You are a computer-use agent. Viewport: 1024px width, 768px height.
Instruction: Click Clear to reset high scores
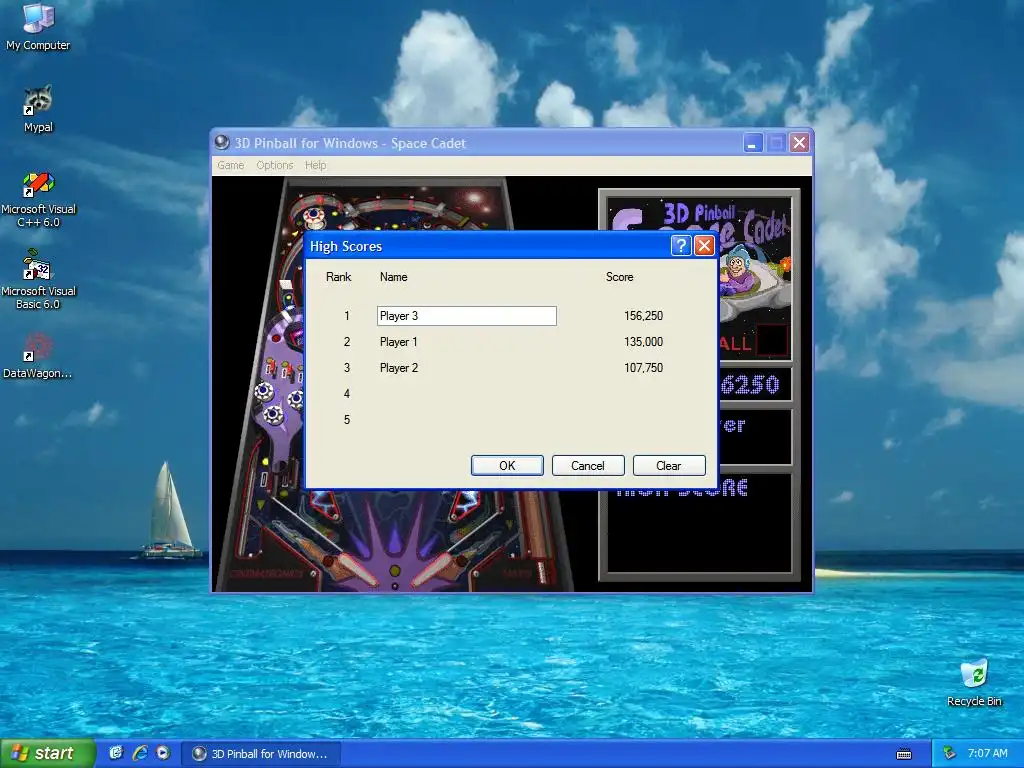(669, 466)
